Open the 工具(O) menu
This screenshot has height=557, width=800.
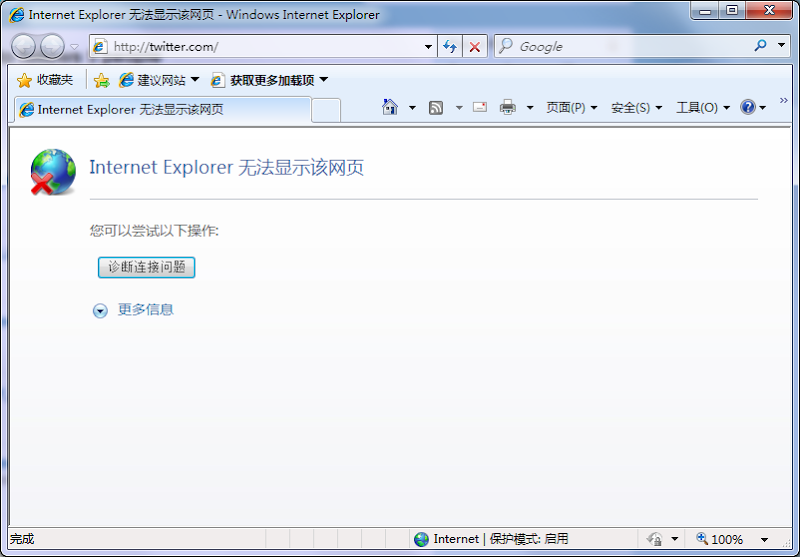[703, 108]
